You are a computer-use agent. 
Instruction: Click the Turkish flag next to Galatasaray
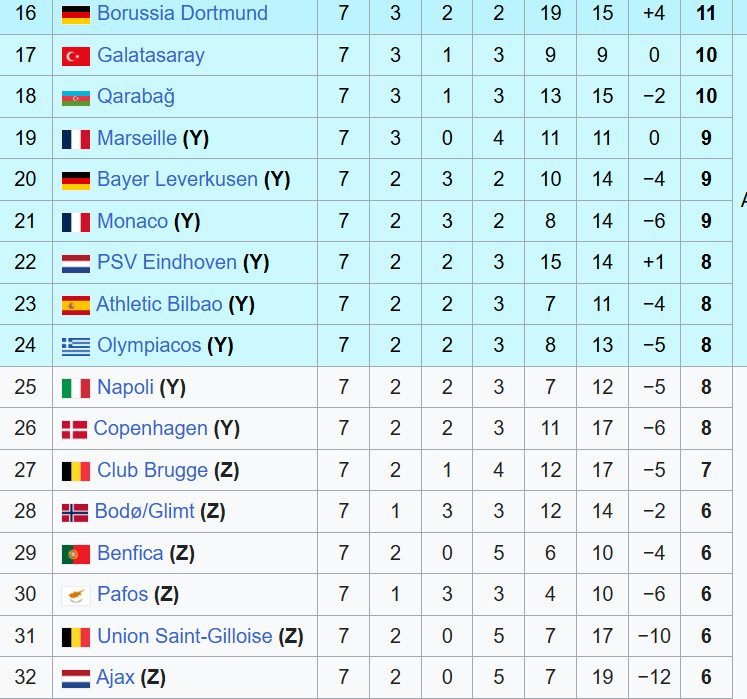(75, 56)
